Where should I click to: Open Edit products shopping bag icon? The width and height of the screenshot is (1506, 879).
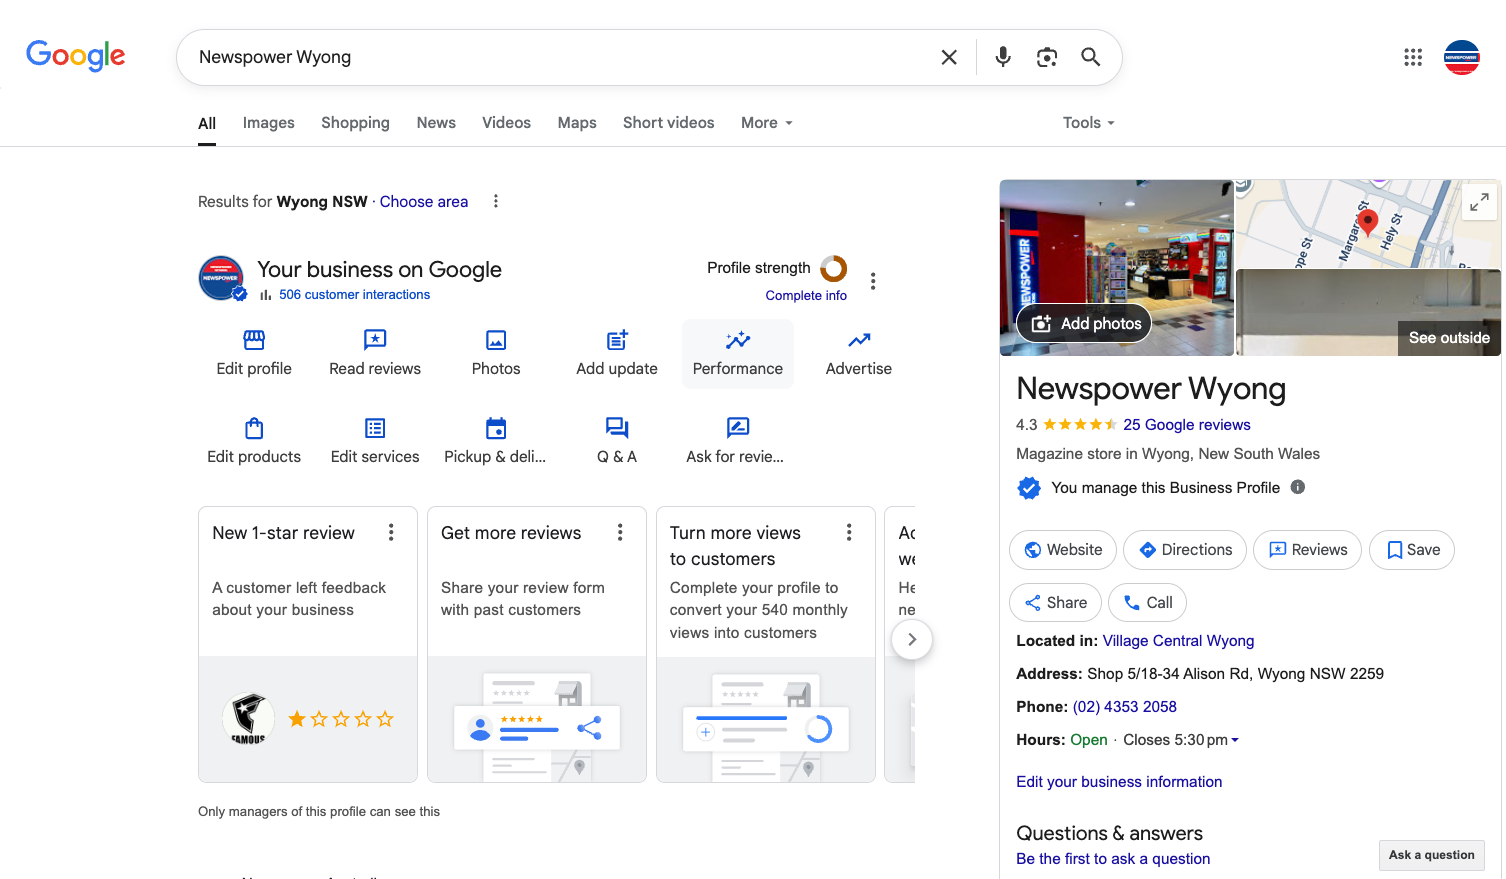point(254,428)
